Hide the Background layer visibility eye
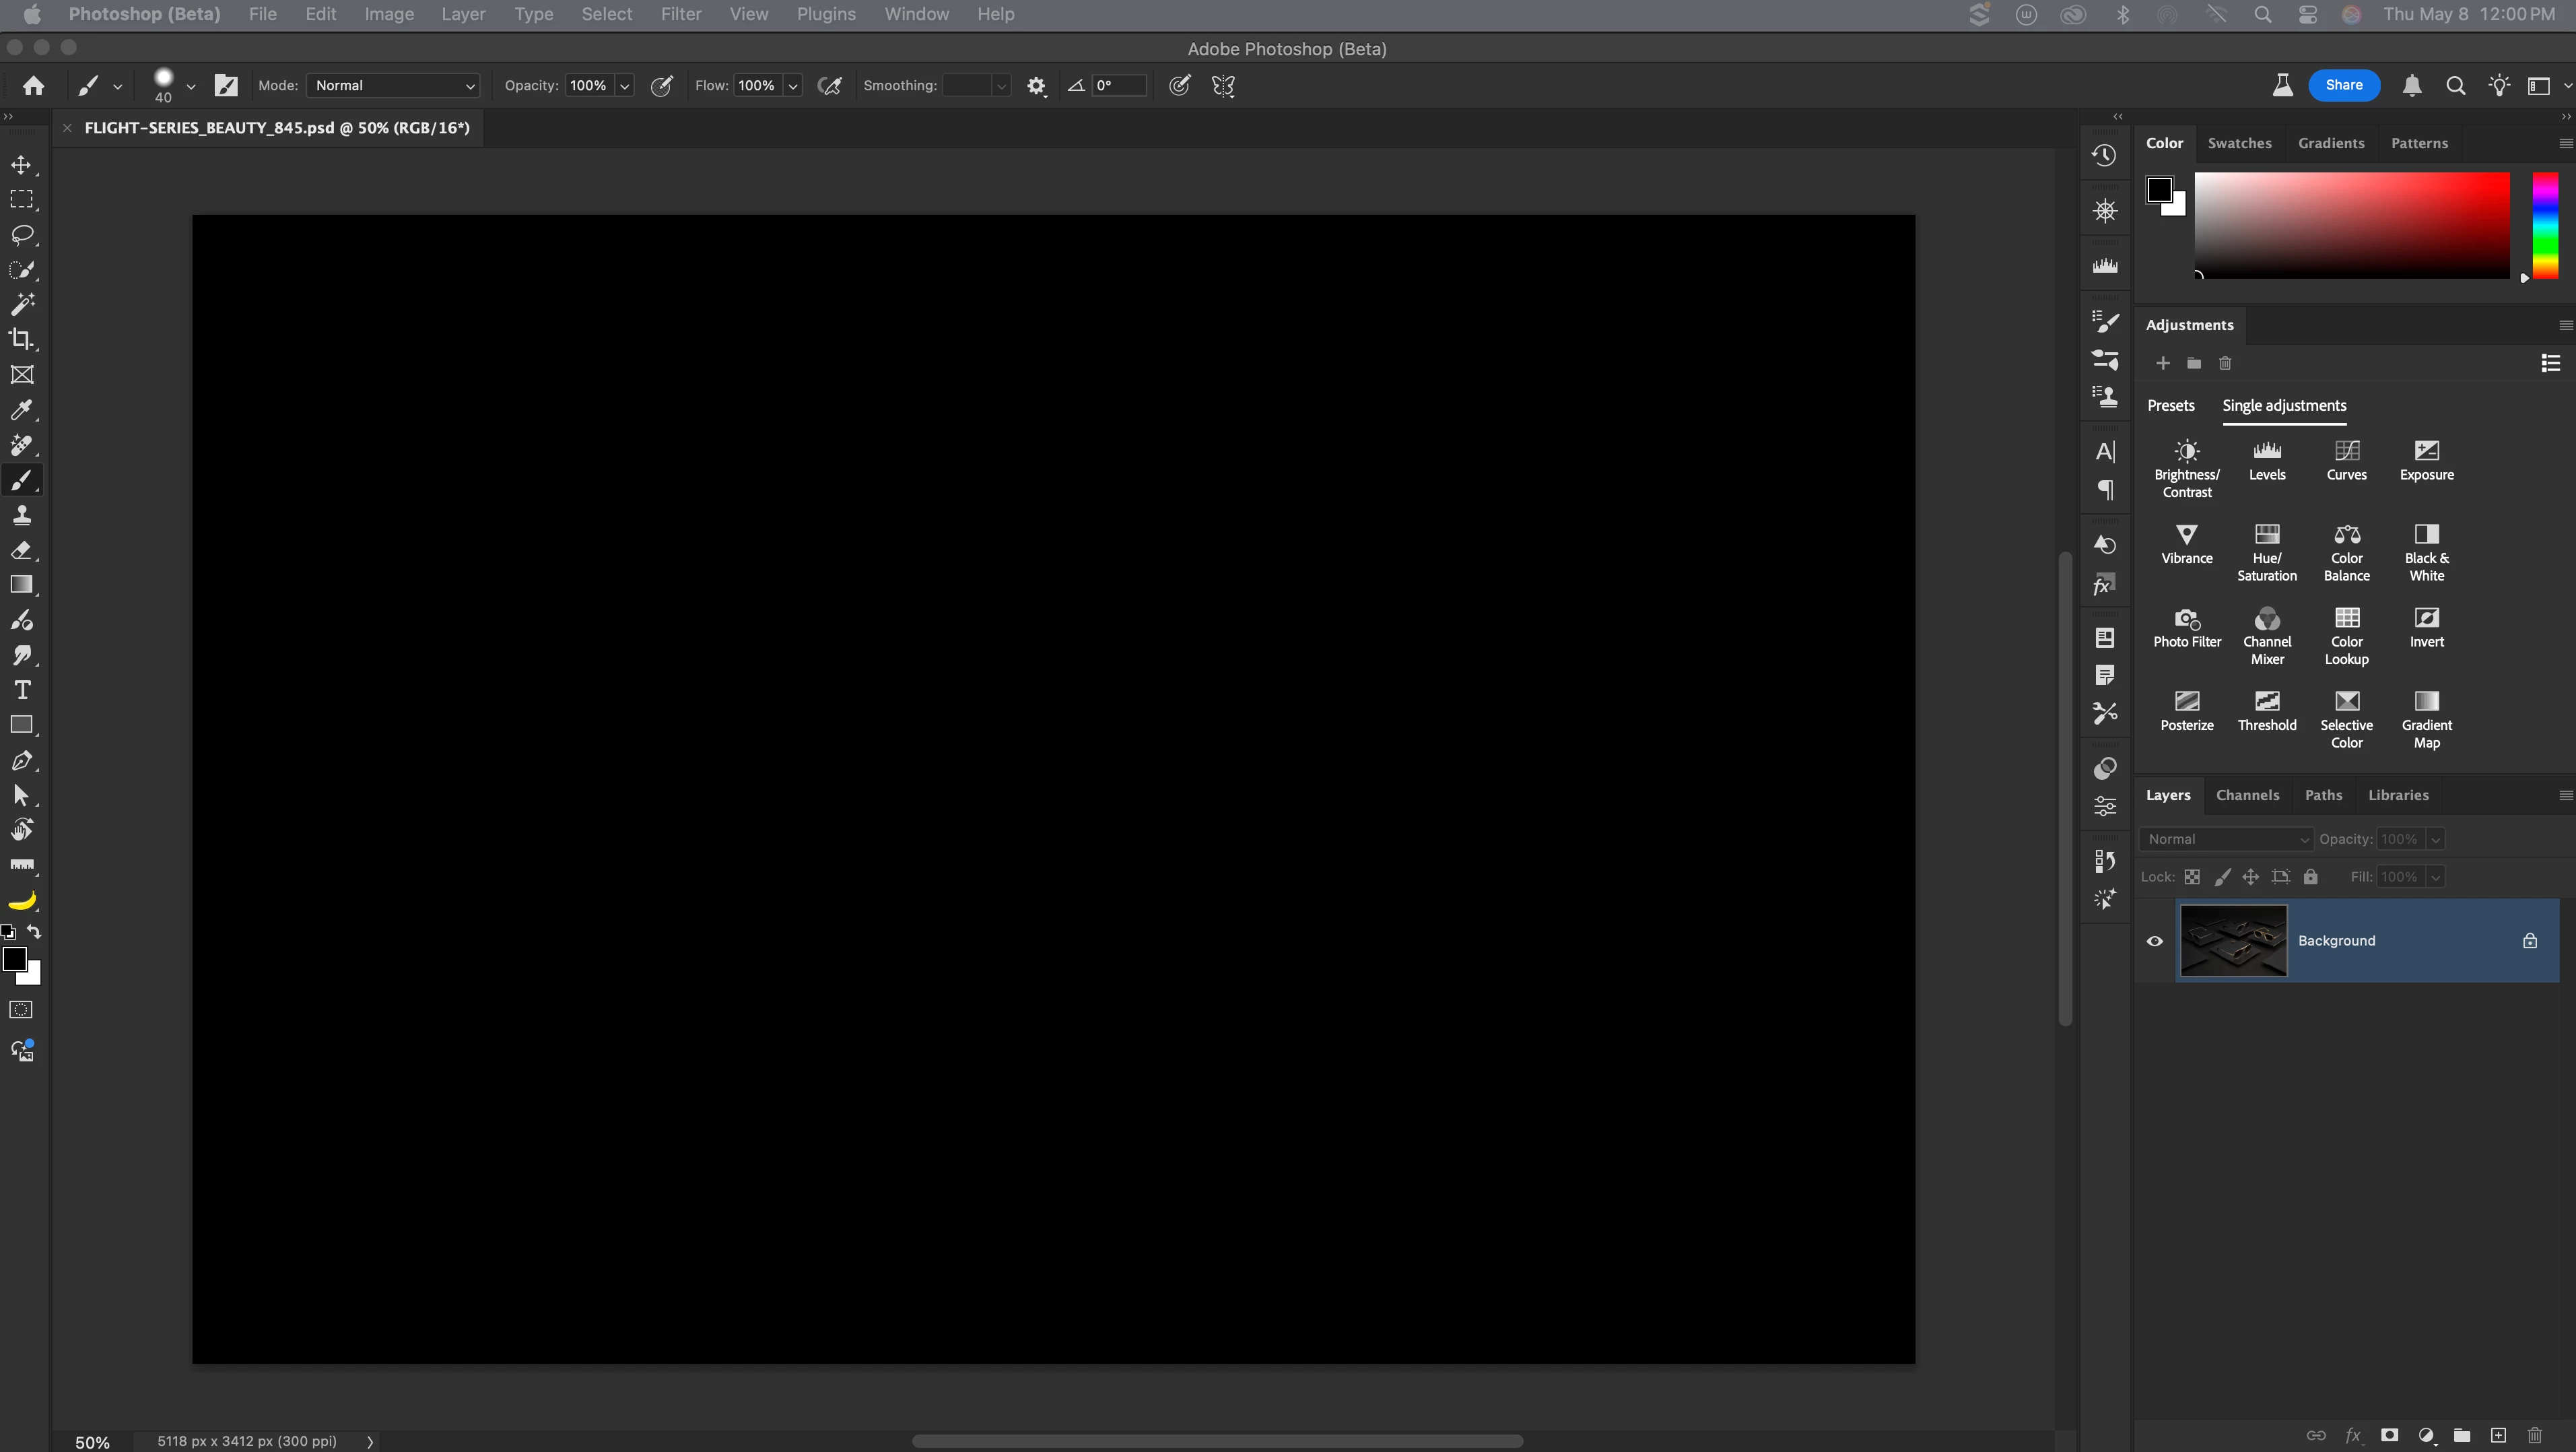Viewport: 2576px width, 1452px height. click(2155, 941)
